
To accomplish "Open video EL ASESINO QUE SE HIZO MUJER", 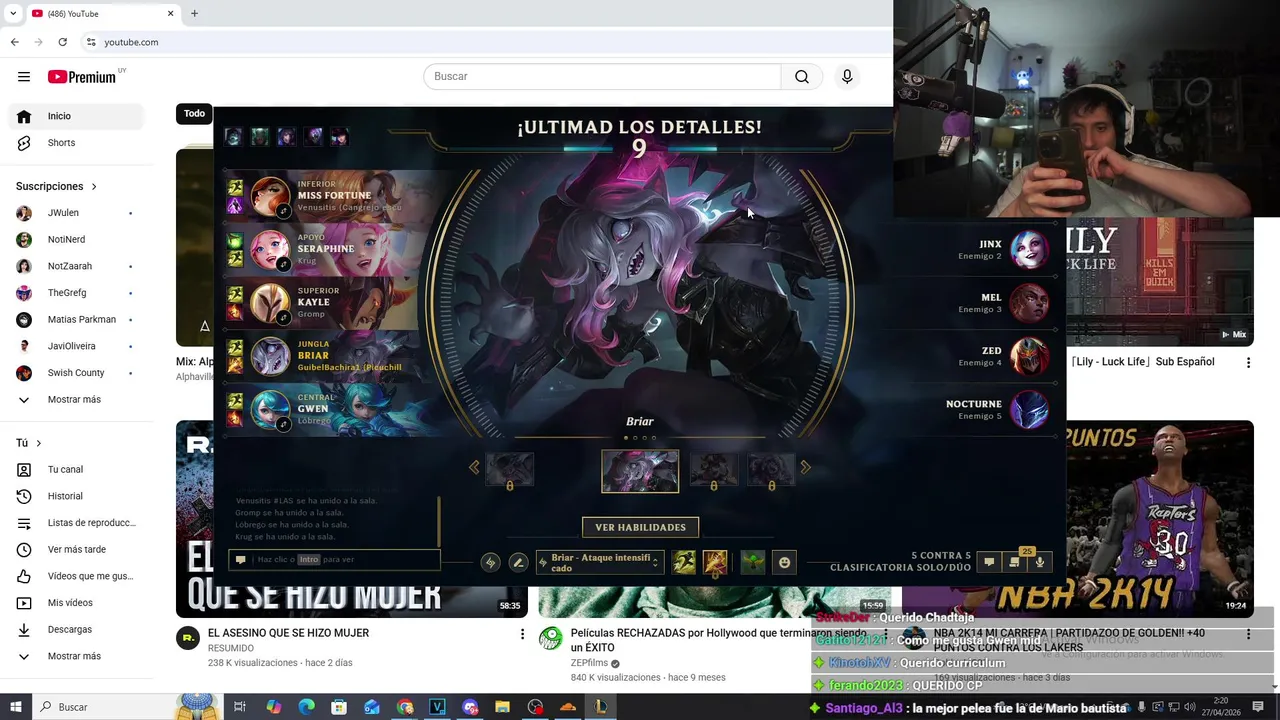I will coord(288,633).
